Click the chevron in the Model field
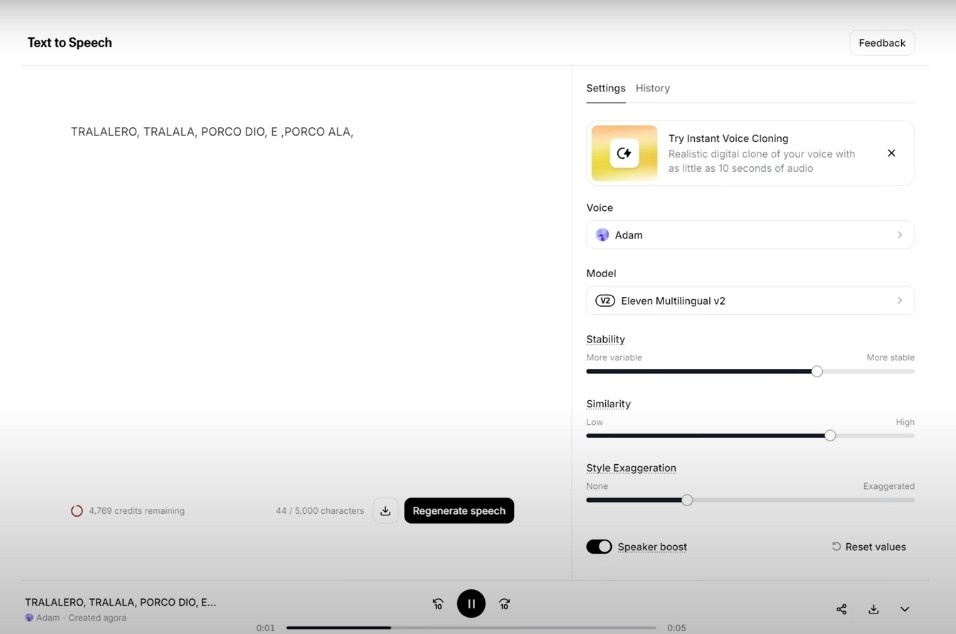The height and width of the screenshot is (634, 956). pos(899,301)
